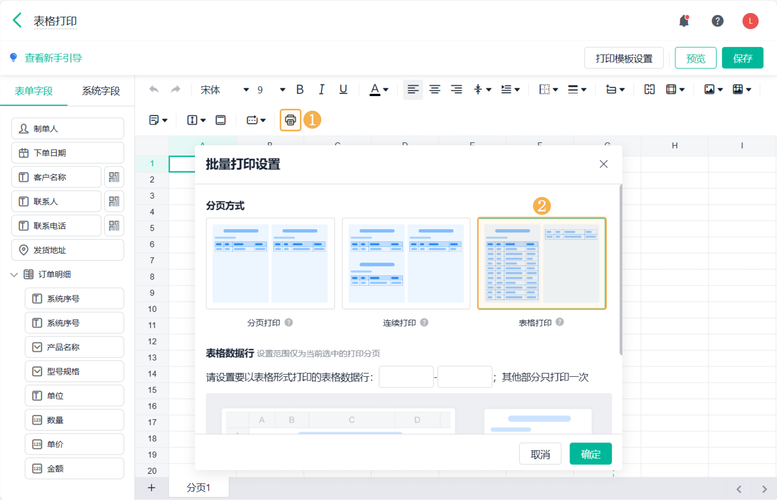Viewport: 777px width, 500px height.
Task: Select the 分页1 sheet tab
Action: [199, 488]
